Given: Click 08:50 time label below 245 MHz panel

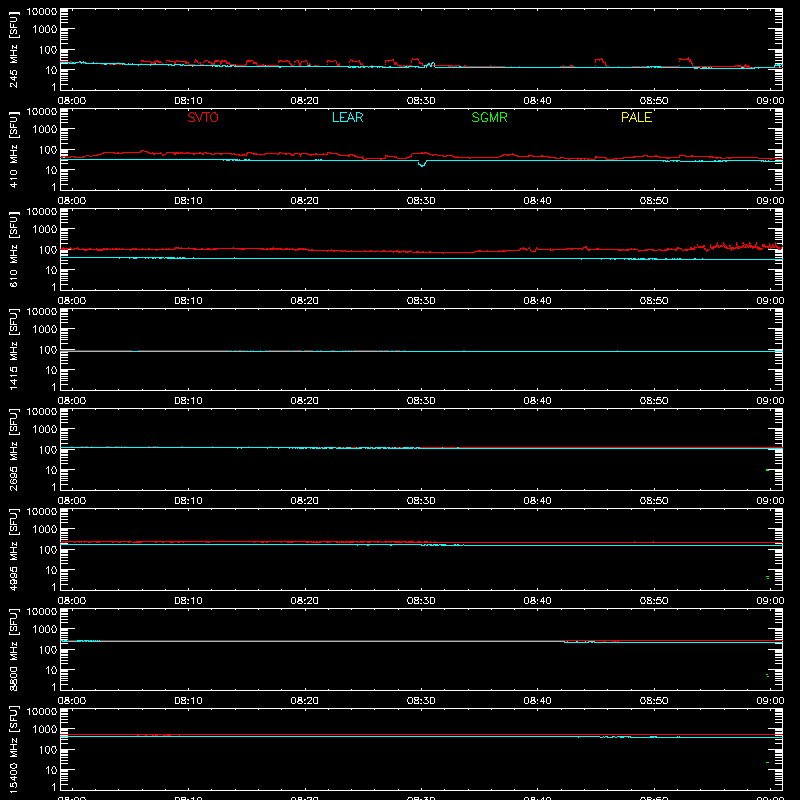Looking at the screenshot, I should (x=654, y=101).
